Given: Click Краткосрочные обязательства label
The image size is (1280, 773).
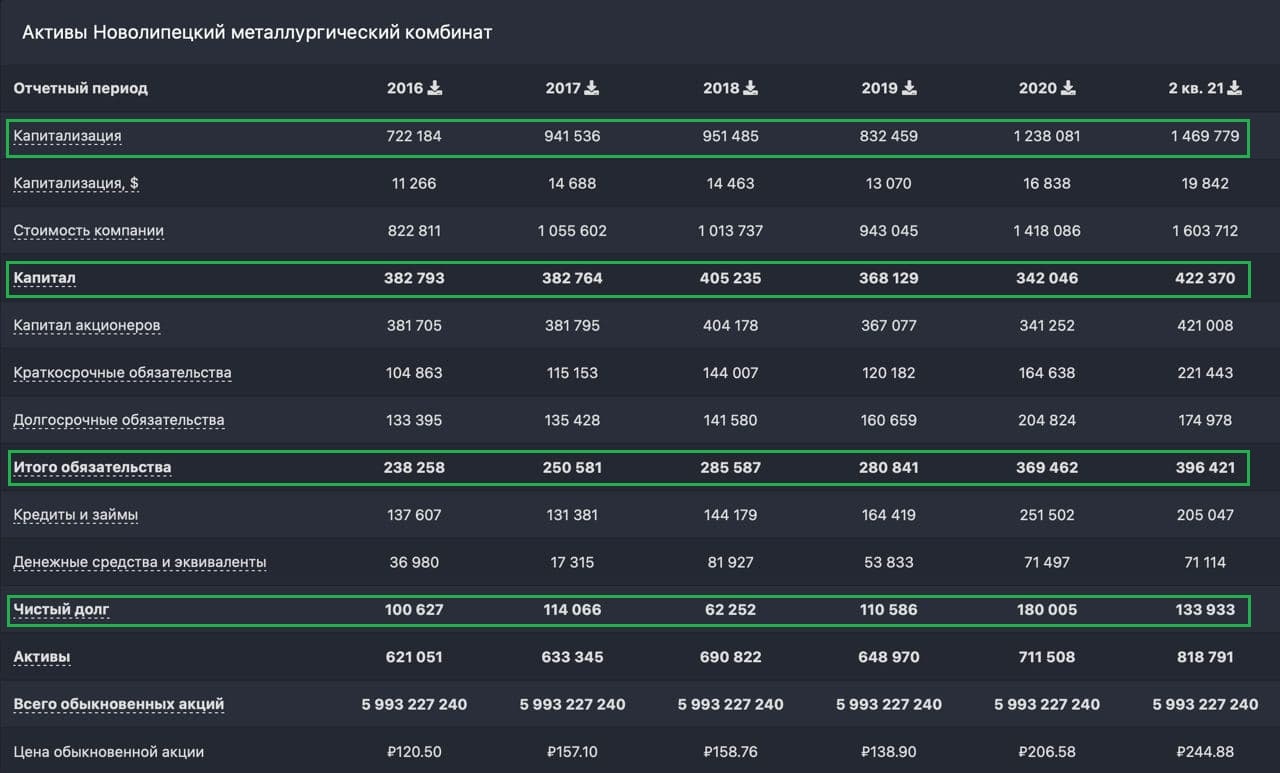Looking at the screenshot, I should [x=122, y=373].
